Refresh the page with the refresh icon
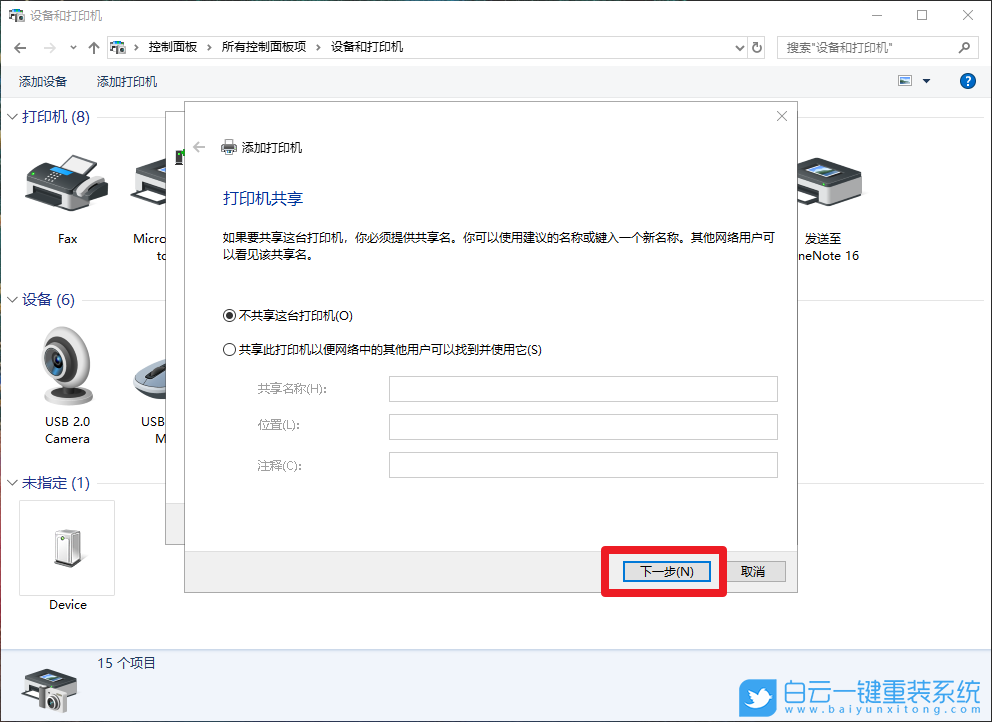This screenshot has height=722, width=992. coord(756,47)
